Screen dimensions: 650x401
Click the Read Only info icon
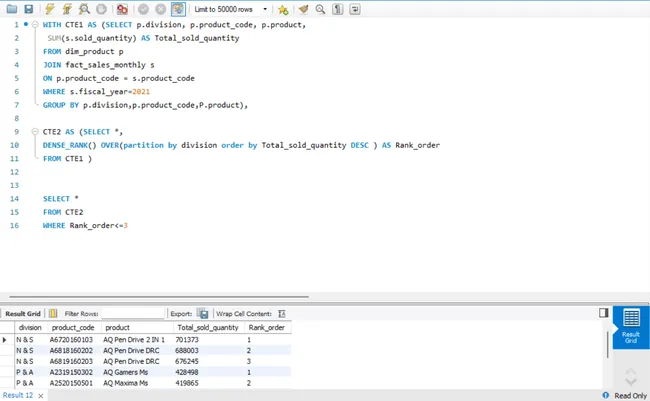tap(606, 395)
